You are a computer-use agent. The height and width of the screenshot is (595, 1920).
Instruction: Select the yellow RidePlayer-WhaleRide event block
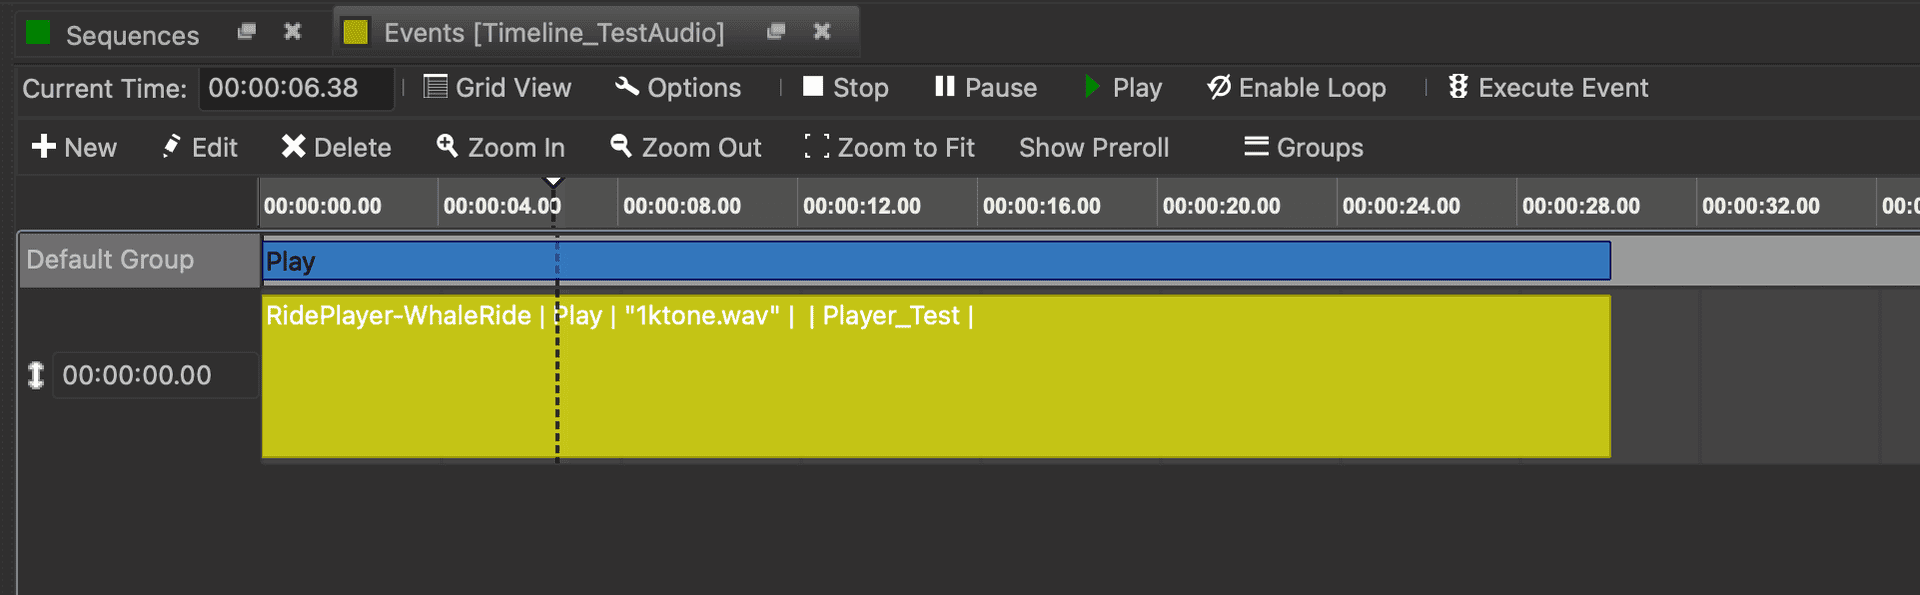tap(935, 390)
